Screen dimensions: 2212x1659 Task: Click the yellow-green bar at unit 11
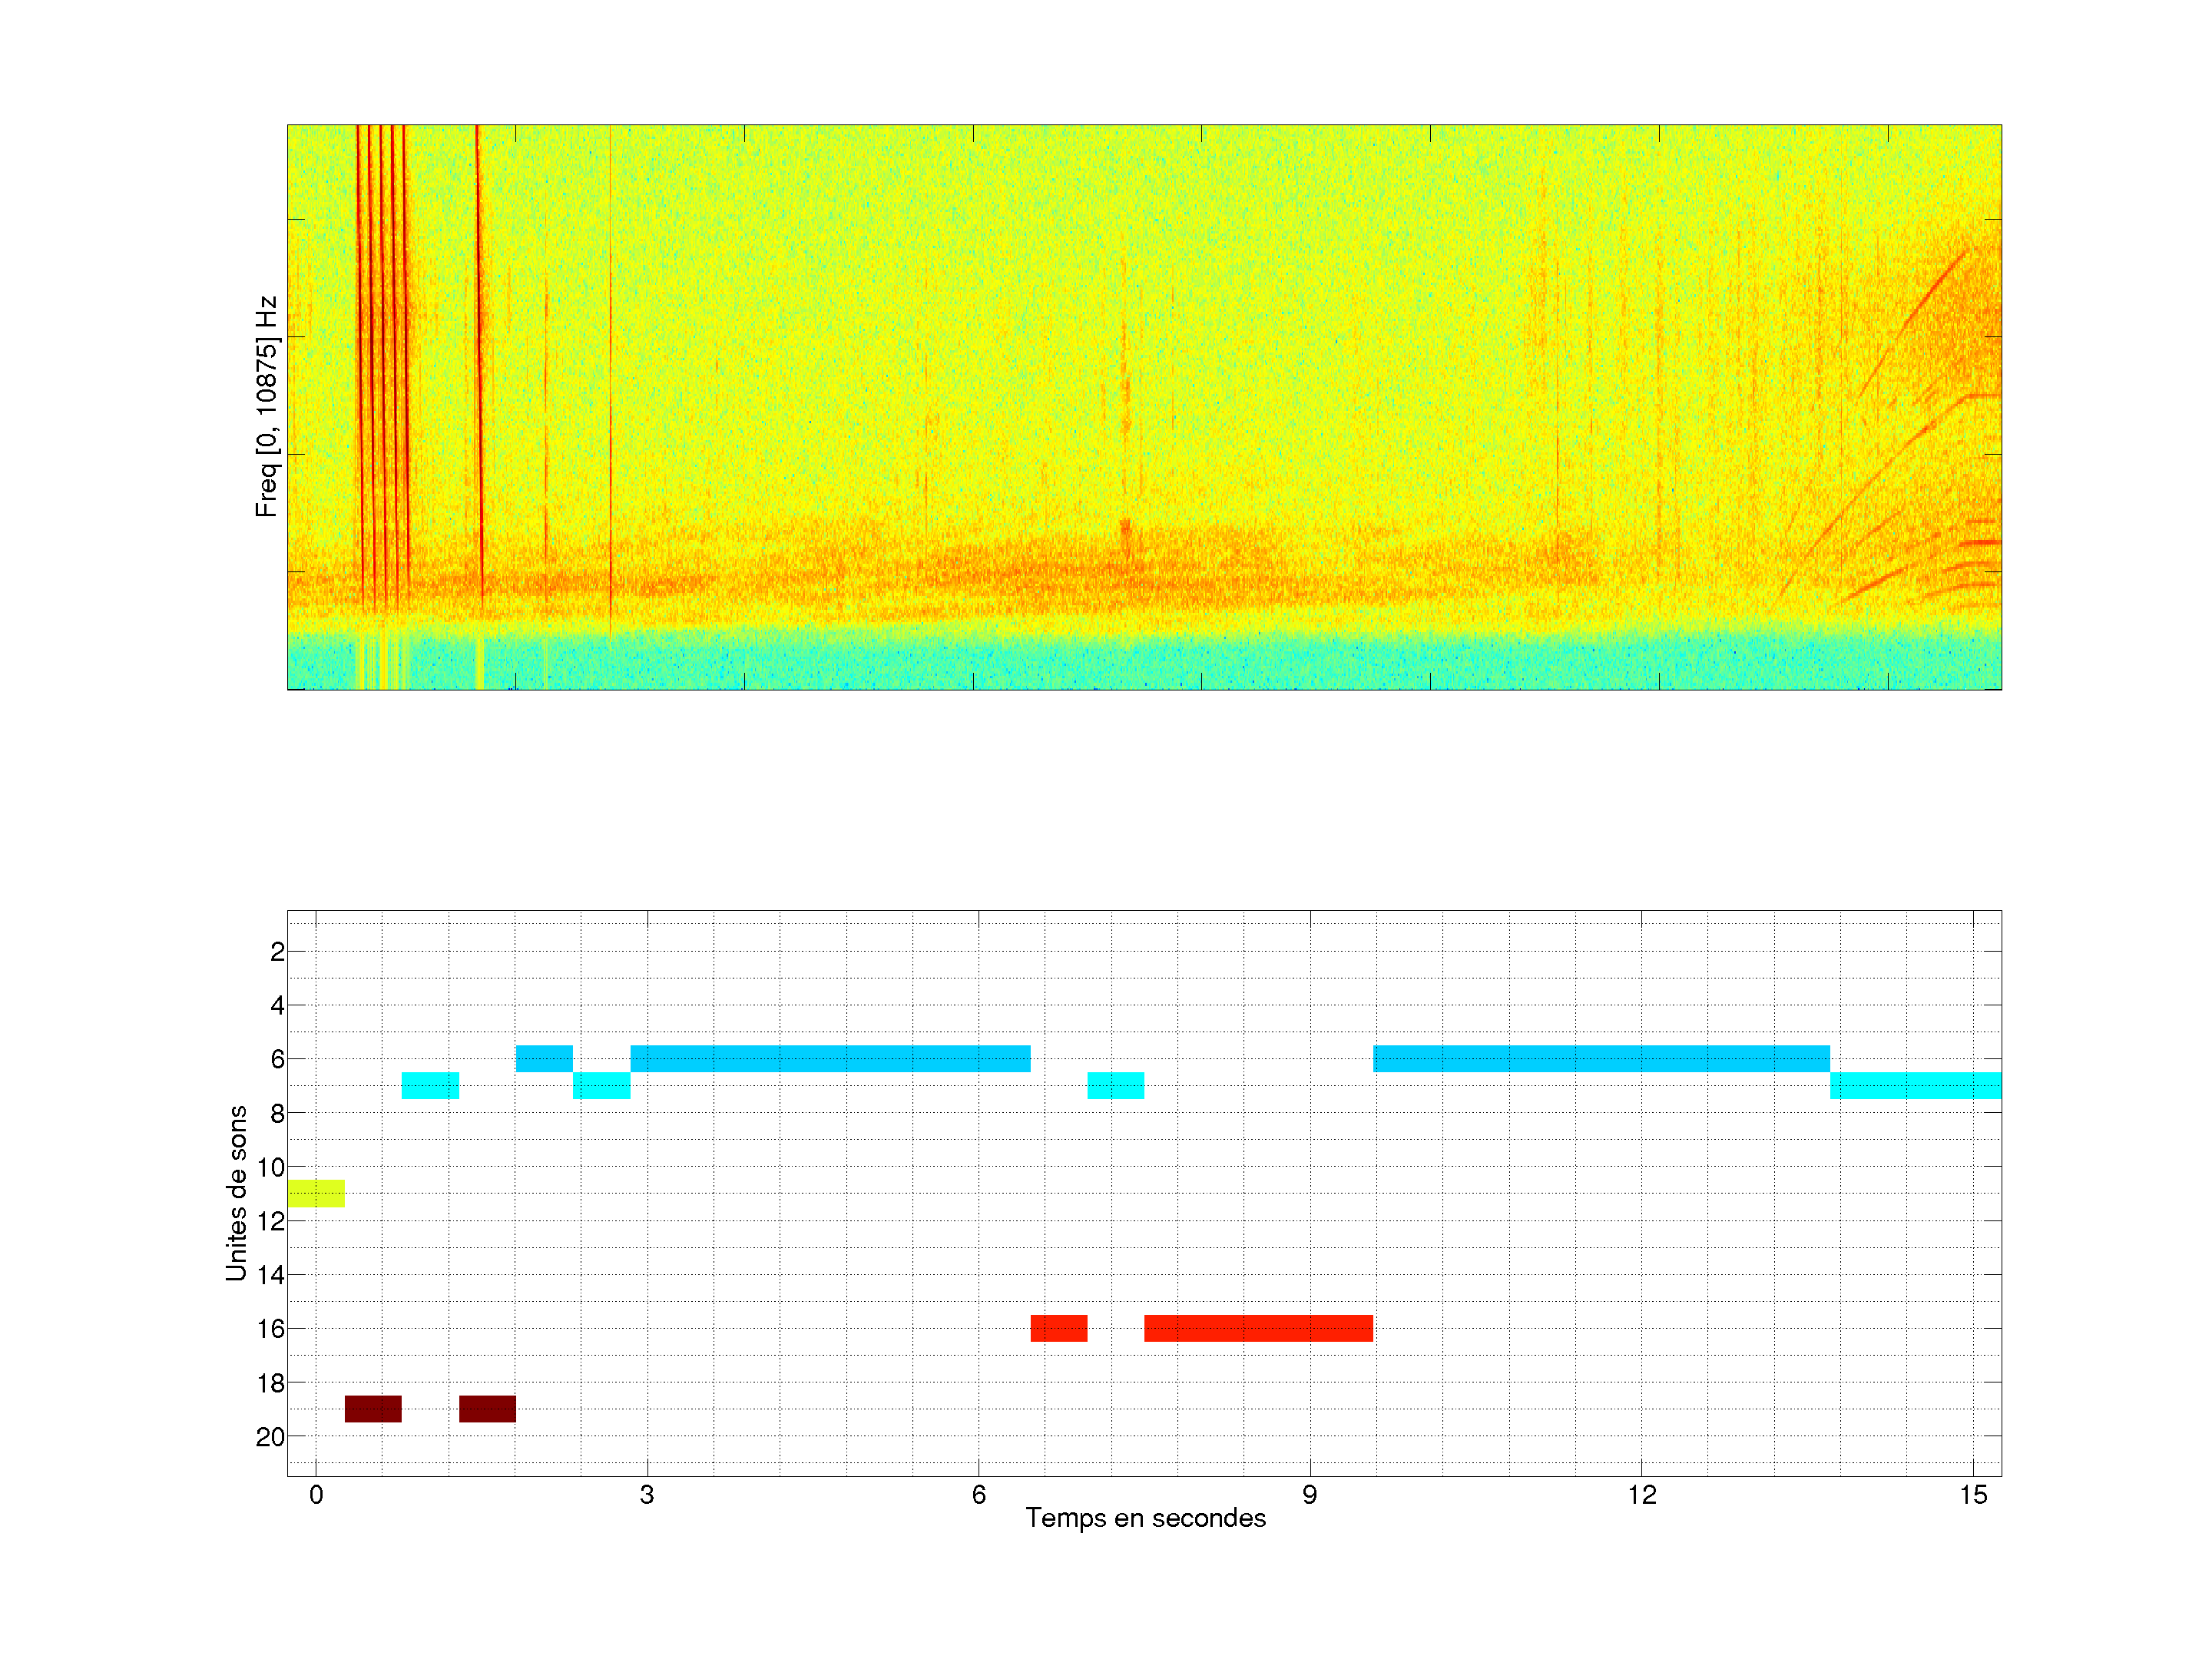[316, 1193]
